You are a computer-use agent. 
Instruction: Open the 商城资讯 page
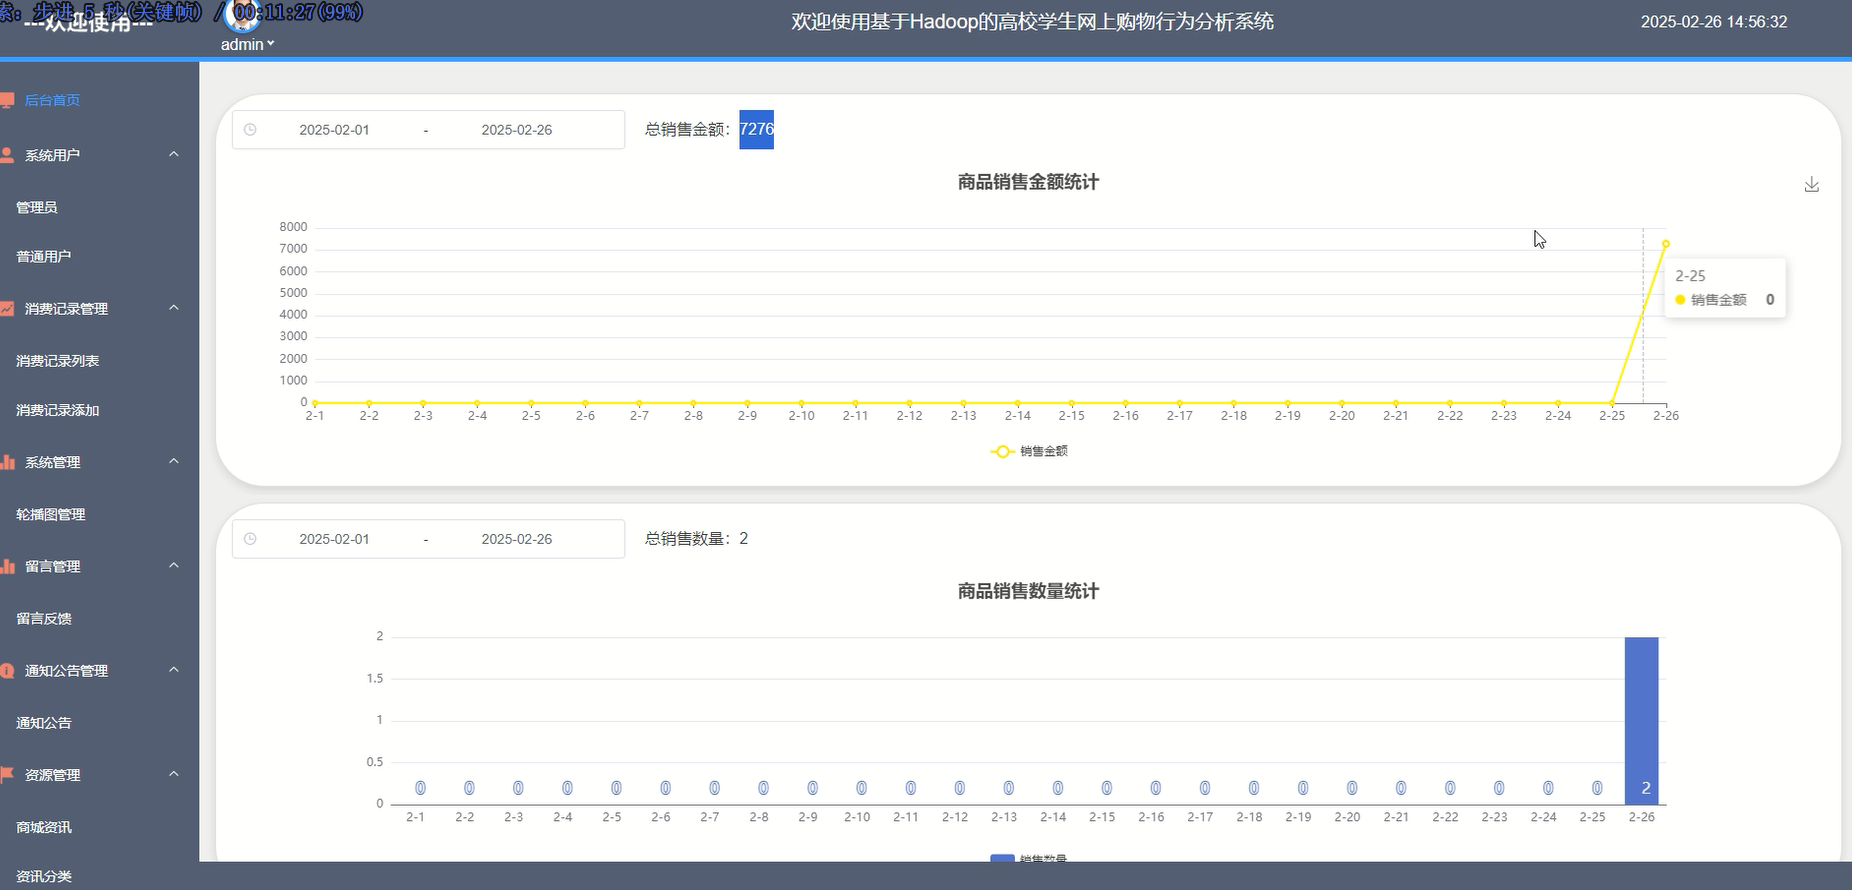pyautogui.click(x=44, y=827)
